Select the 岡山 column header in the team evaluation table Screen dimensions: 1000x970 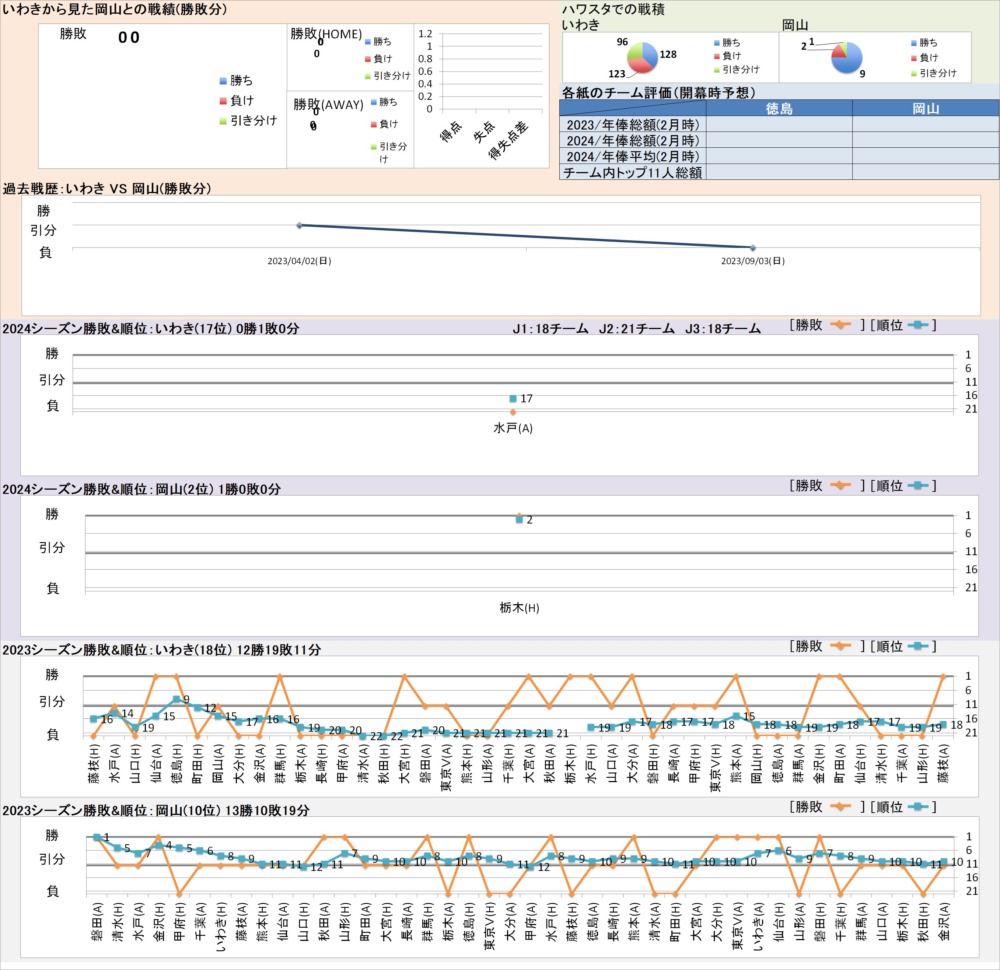pos(925,108)
